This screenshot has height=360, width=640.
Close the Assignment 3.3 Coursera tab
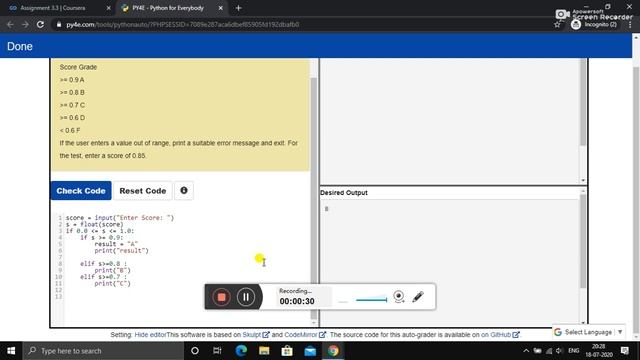point(109,8)
